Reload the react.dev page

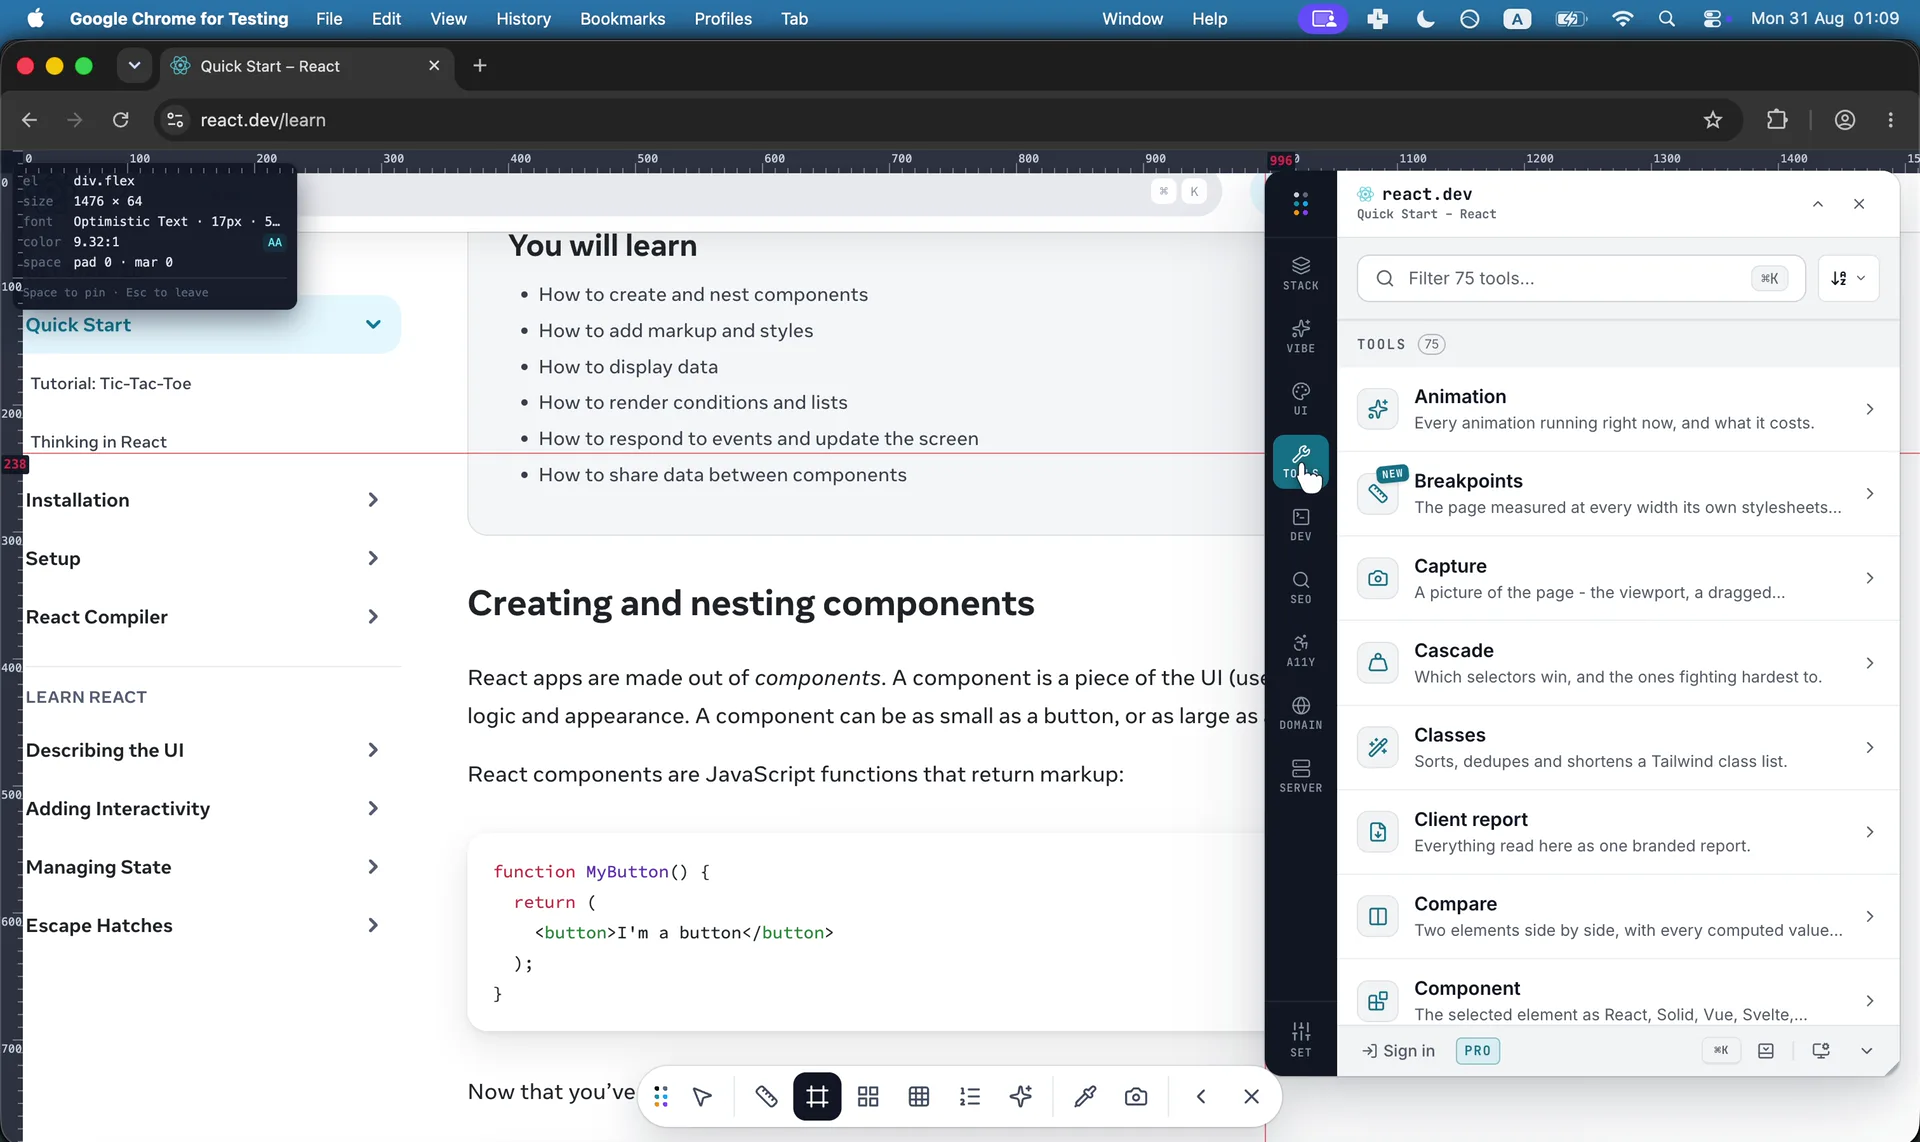coord(121,120)
